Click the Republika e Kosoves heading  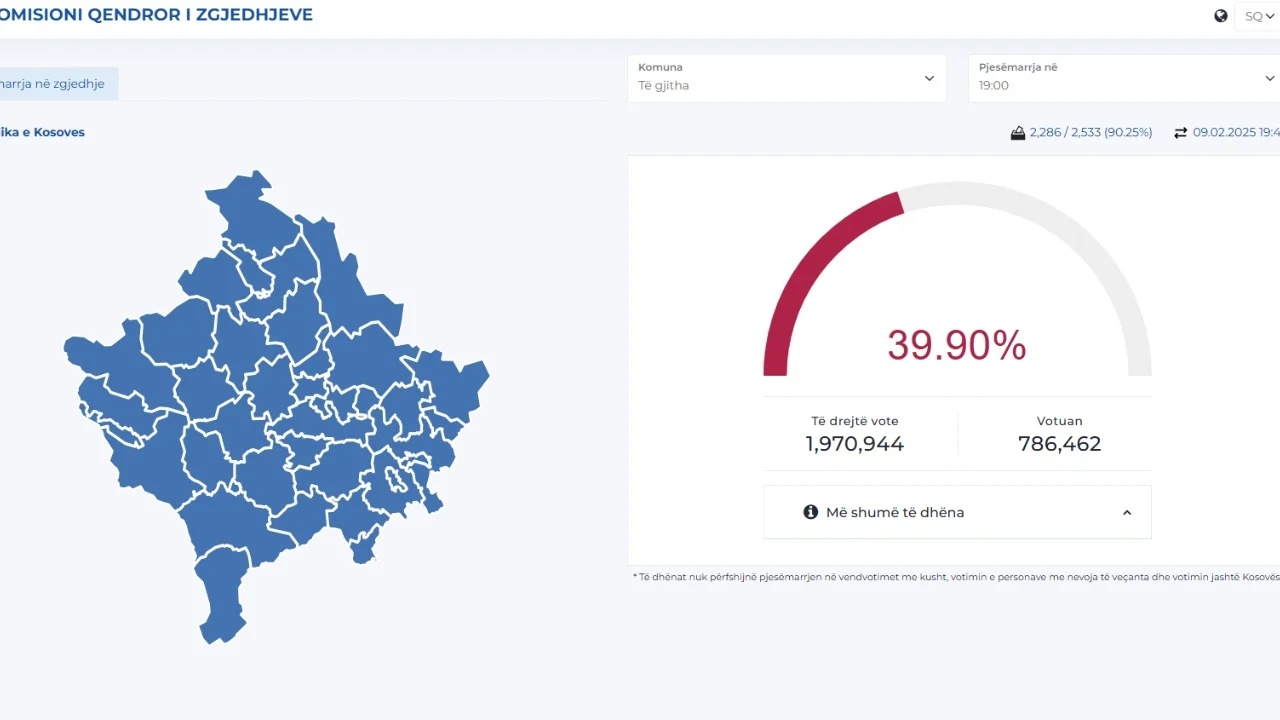[42, 132]
